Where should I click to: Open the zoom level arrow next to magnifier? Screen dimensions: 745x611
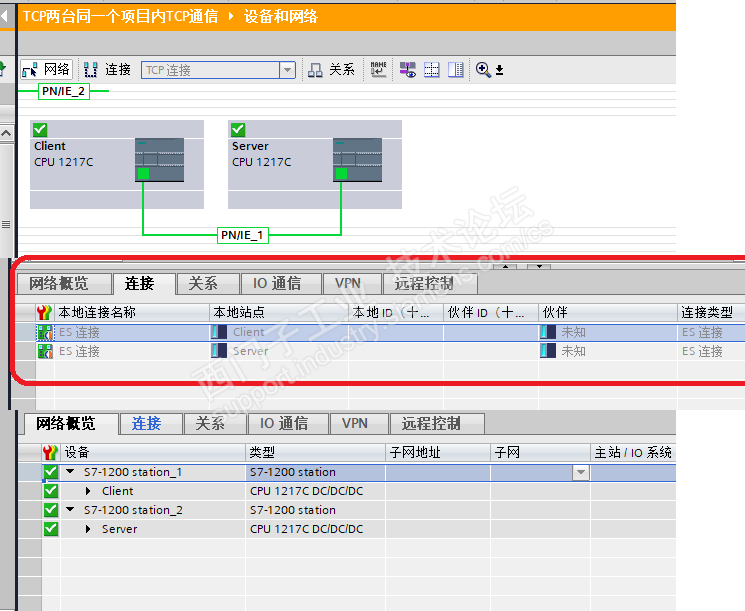499,70
